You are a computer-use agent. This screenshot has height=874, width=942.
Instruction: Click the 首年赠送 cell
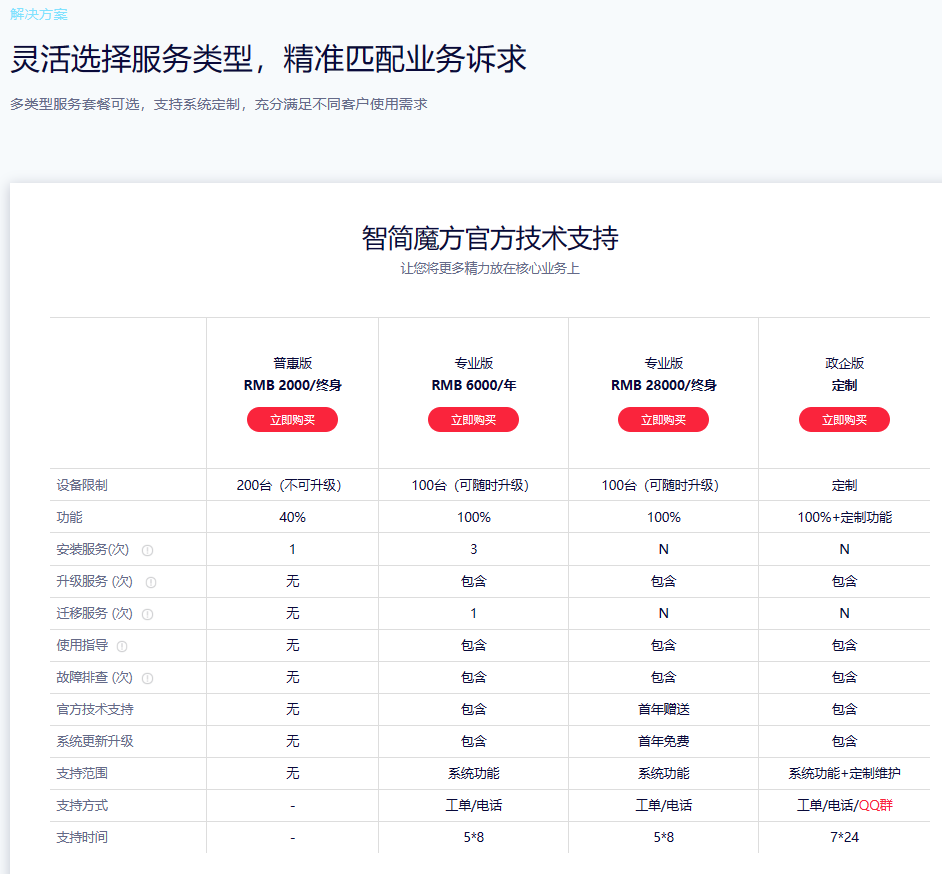coord(663,709)
